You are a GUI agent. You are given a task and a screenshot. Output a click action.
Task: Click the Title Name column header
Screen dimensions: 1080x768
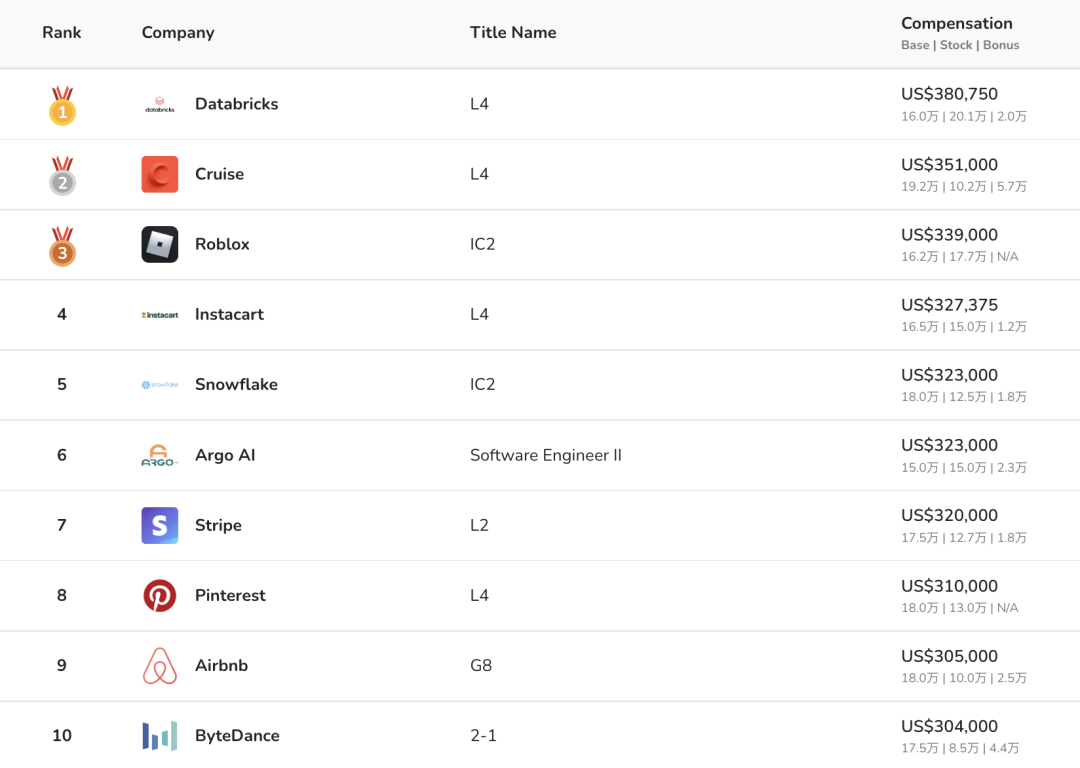click(513, 32)
